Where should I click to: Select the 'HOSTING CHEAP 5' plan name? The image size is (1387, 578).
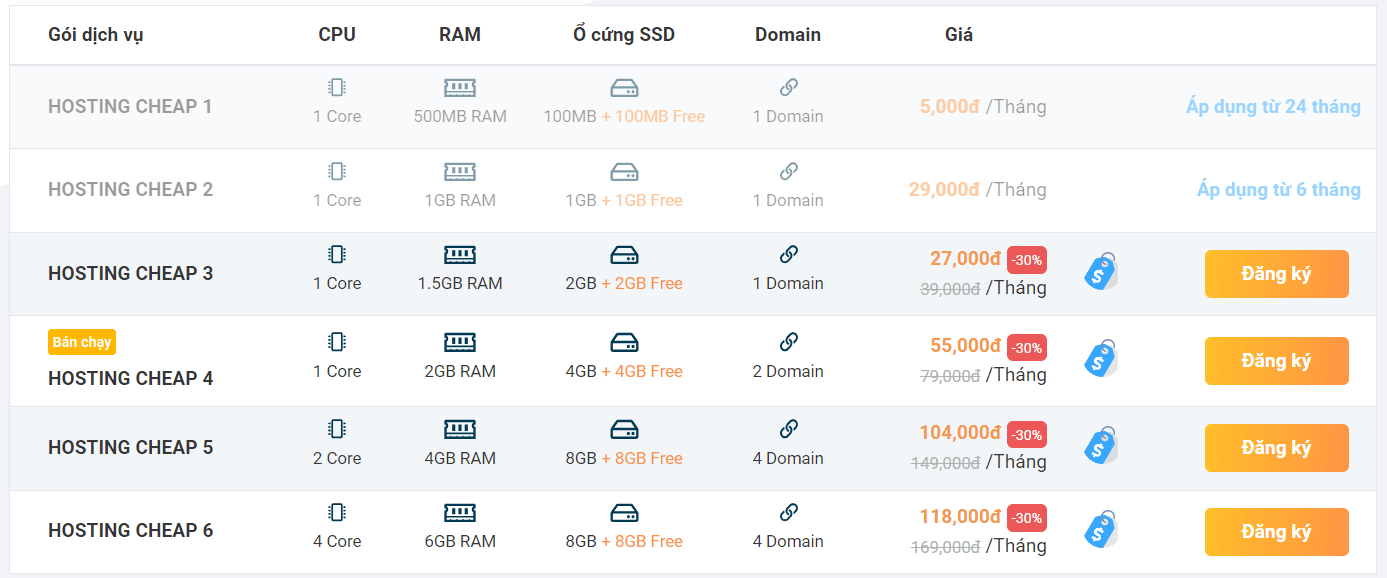click(130, 447)
